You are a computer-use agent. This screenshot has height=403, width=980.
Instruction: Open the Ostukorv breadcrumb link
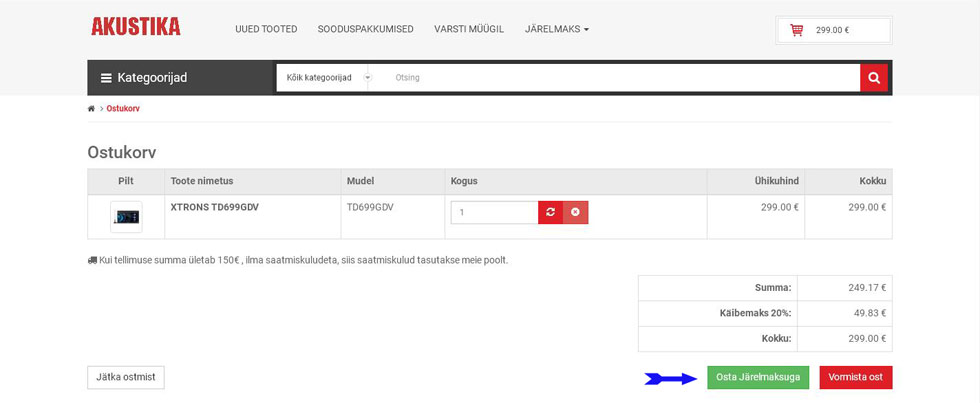[123, 109]
